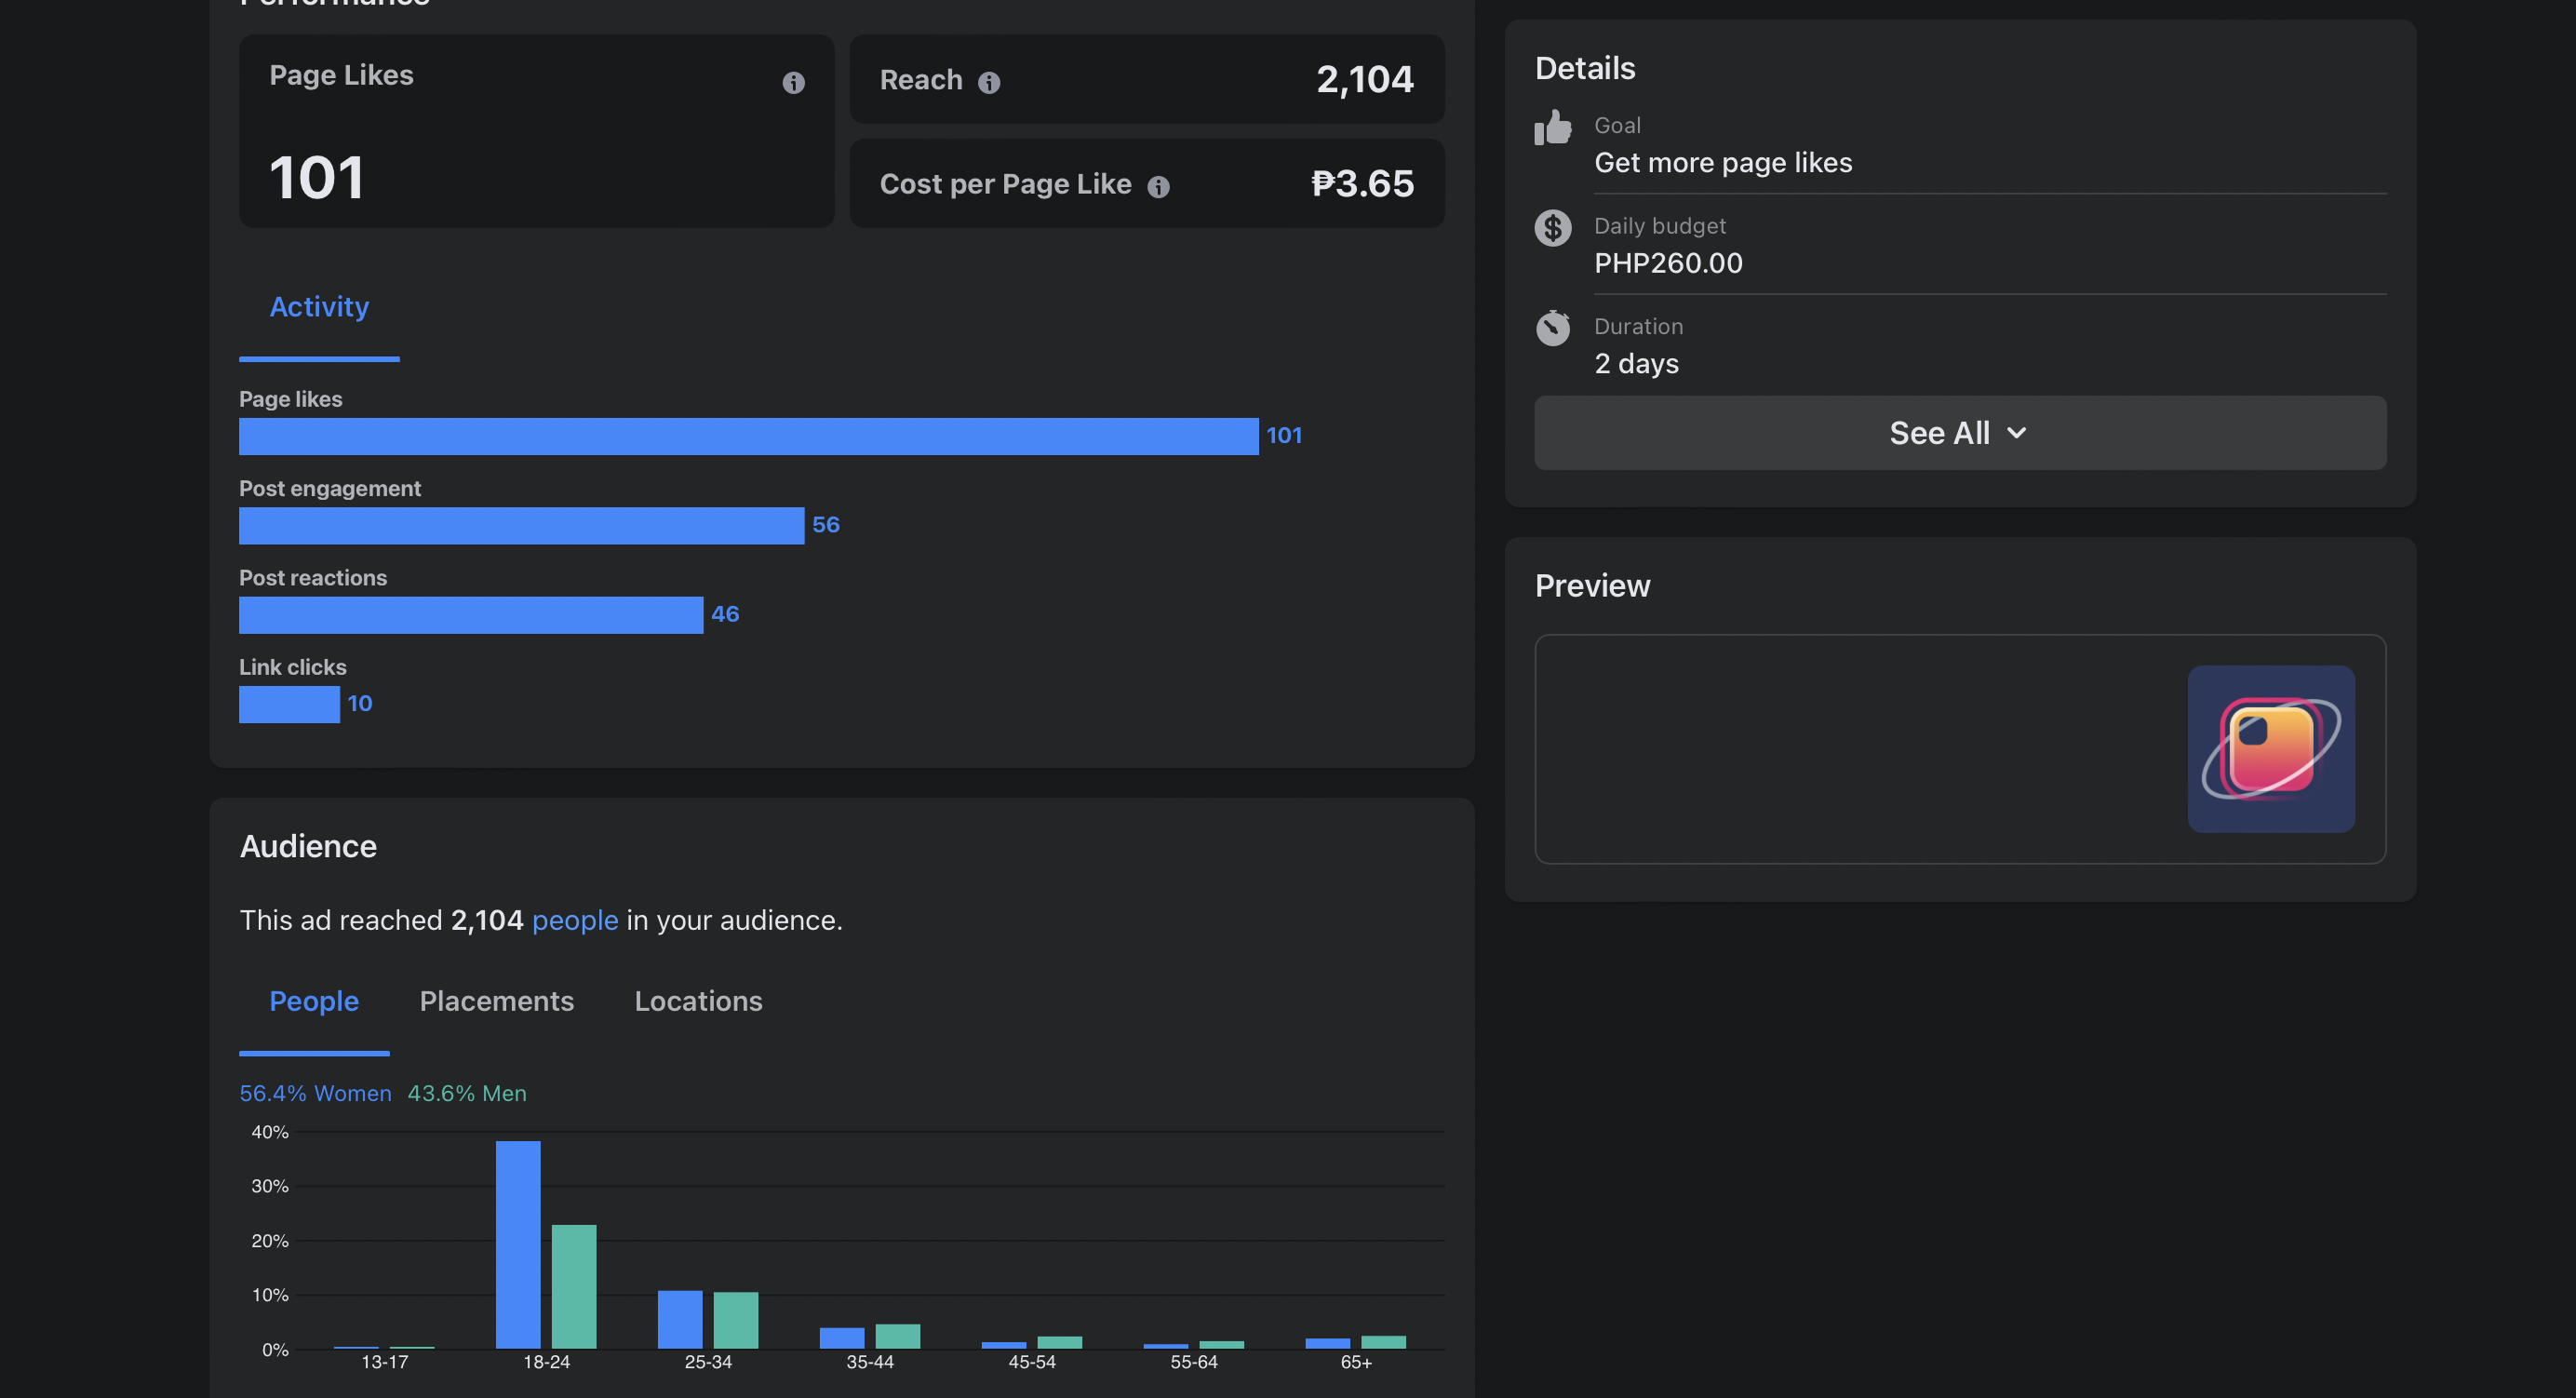The height and width of the screenshot is (1398, 2576).
Task: Click the Get more page likes goal text
Action: click(x=1723, y=163)
